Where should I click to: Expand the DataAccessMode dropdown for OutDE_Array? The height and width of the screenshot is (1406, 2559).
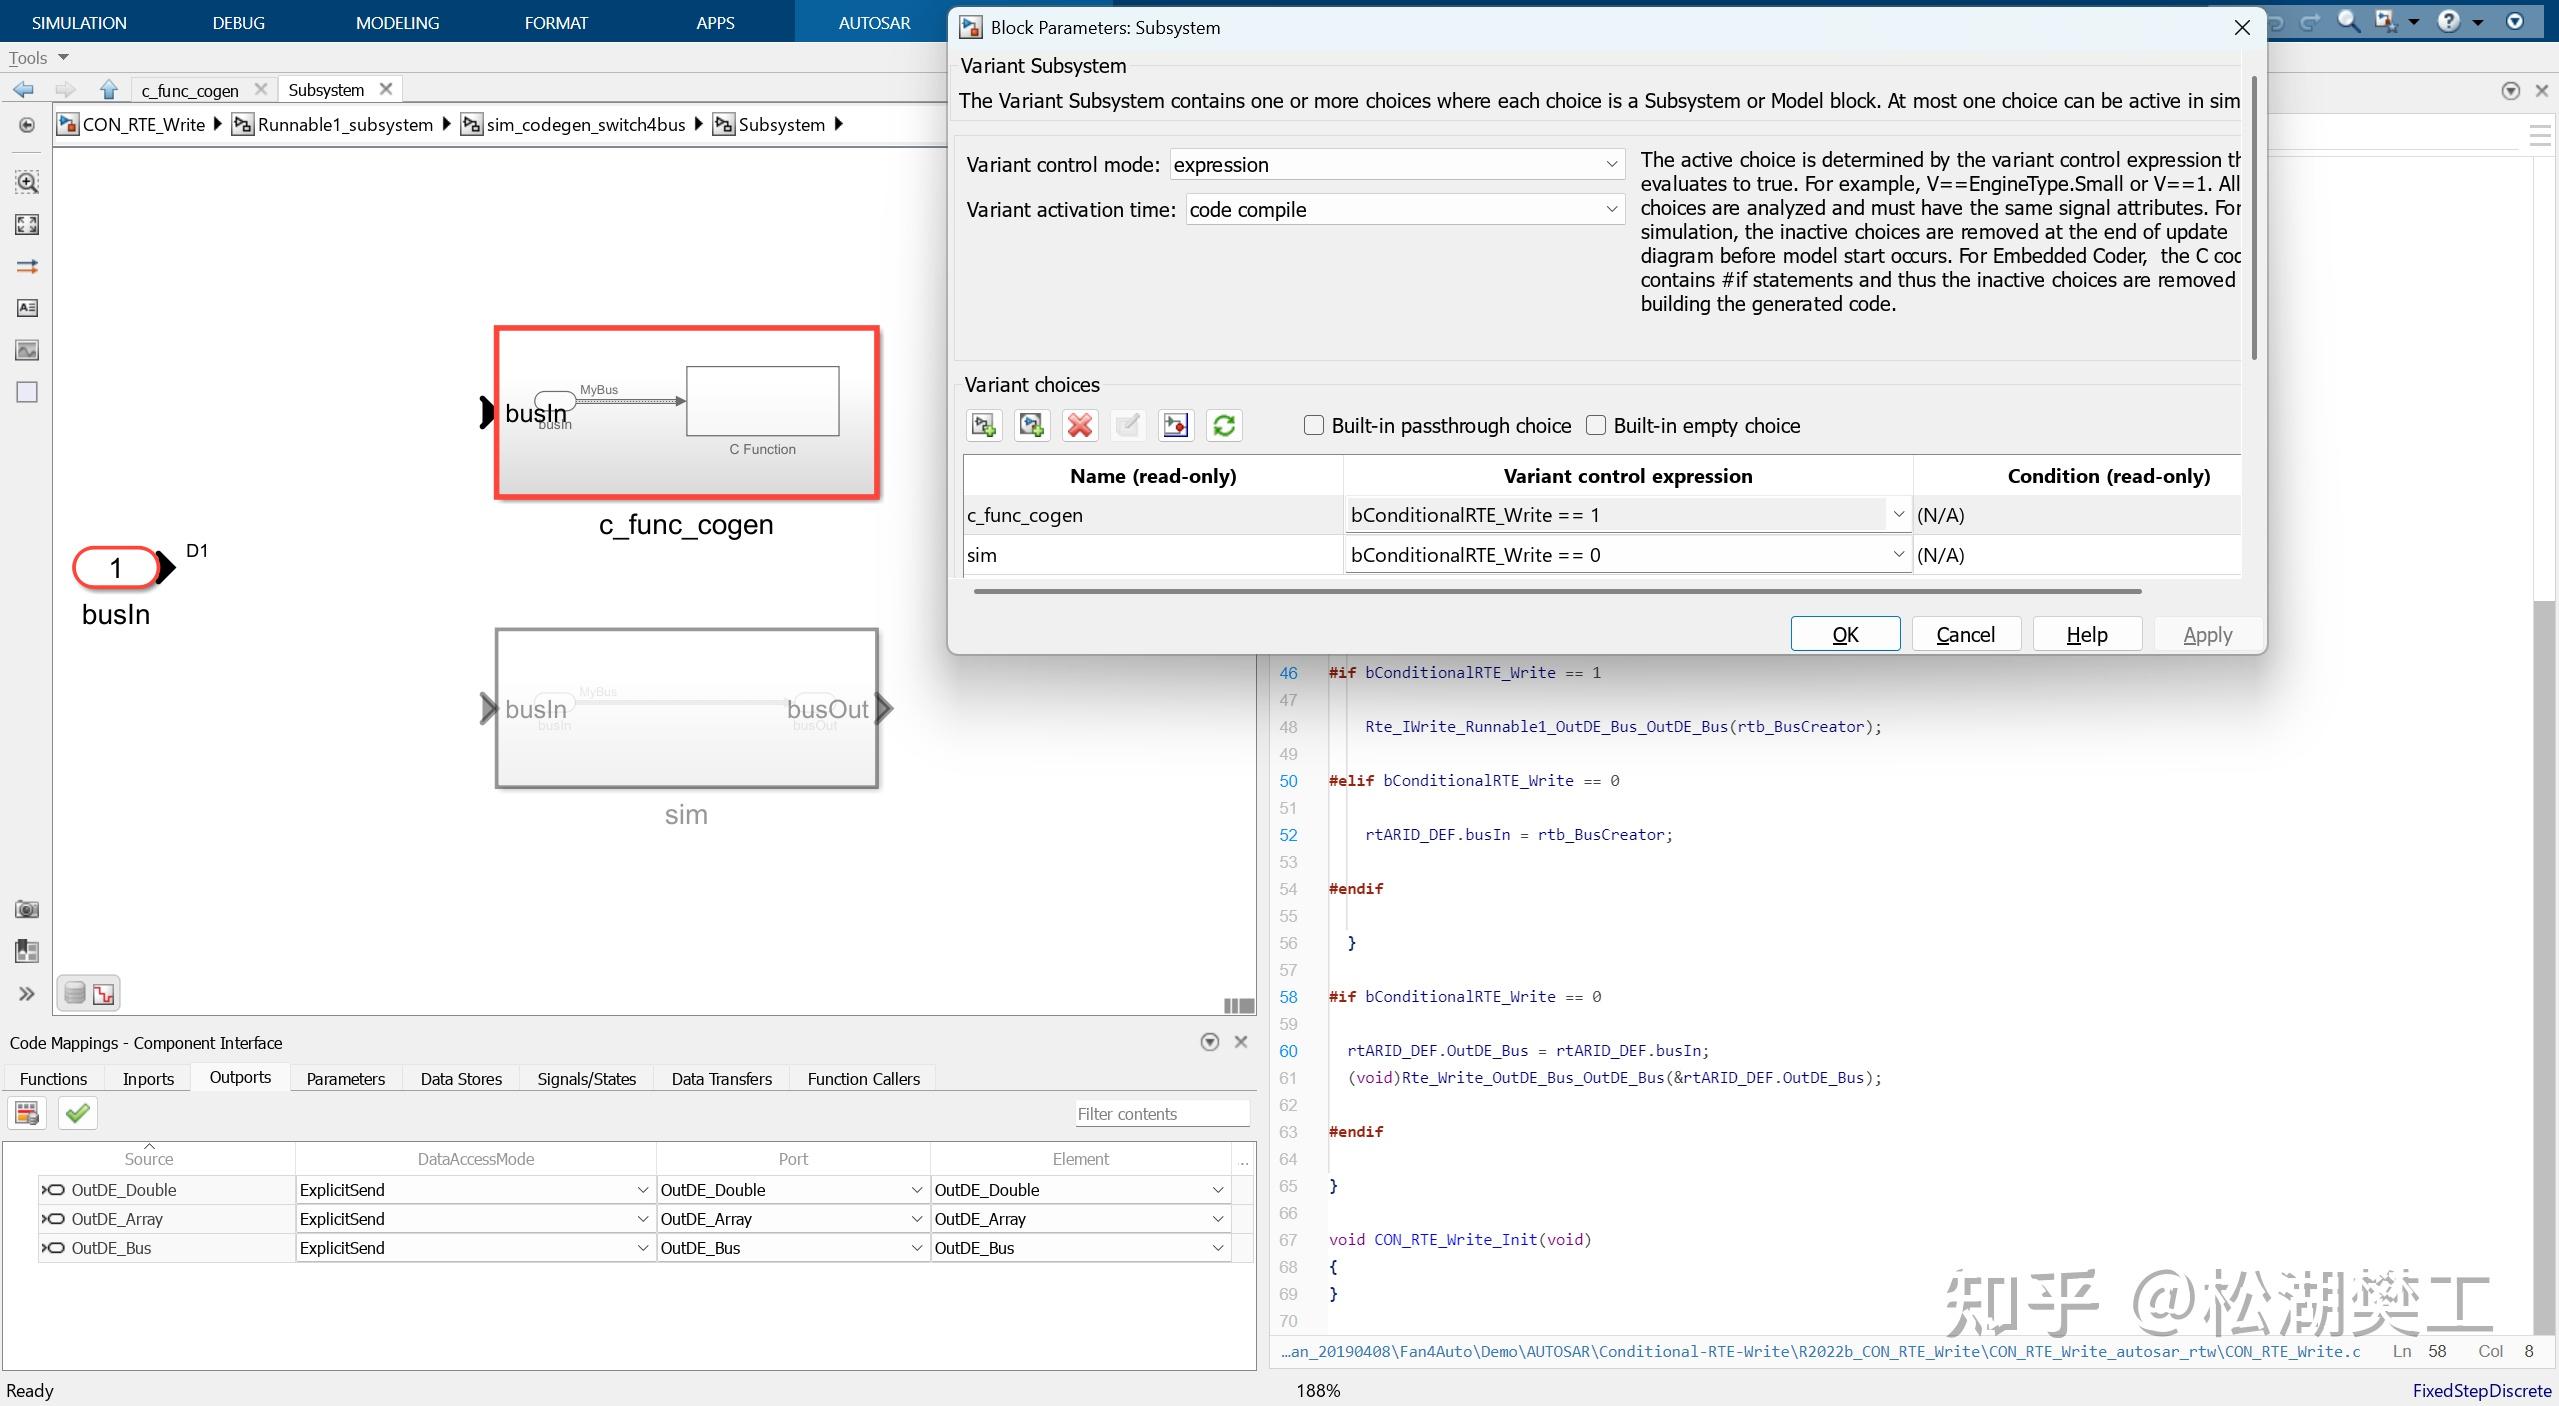(x=642, y=1219)
